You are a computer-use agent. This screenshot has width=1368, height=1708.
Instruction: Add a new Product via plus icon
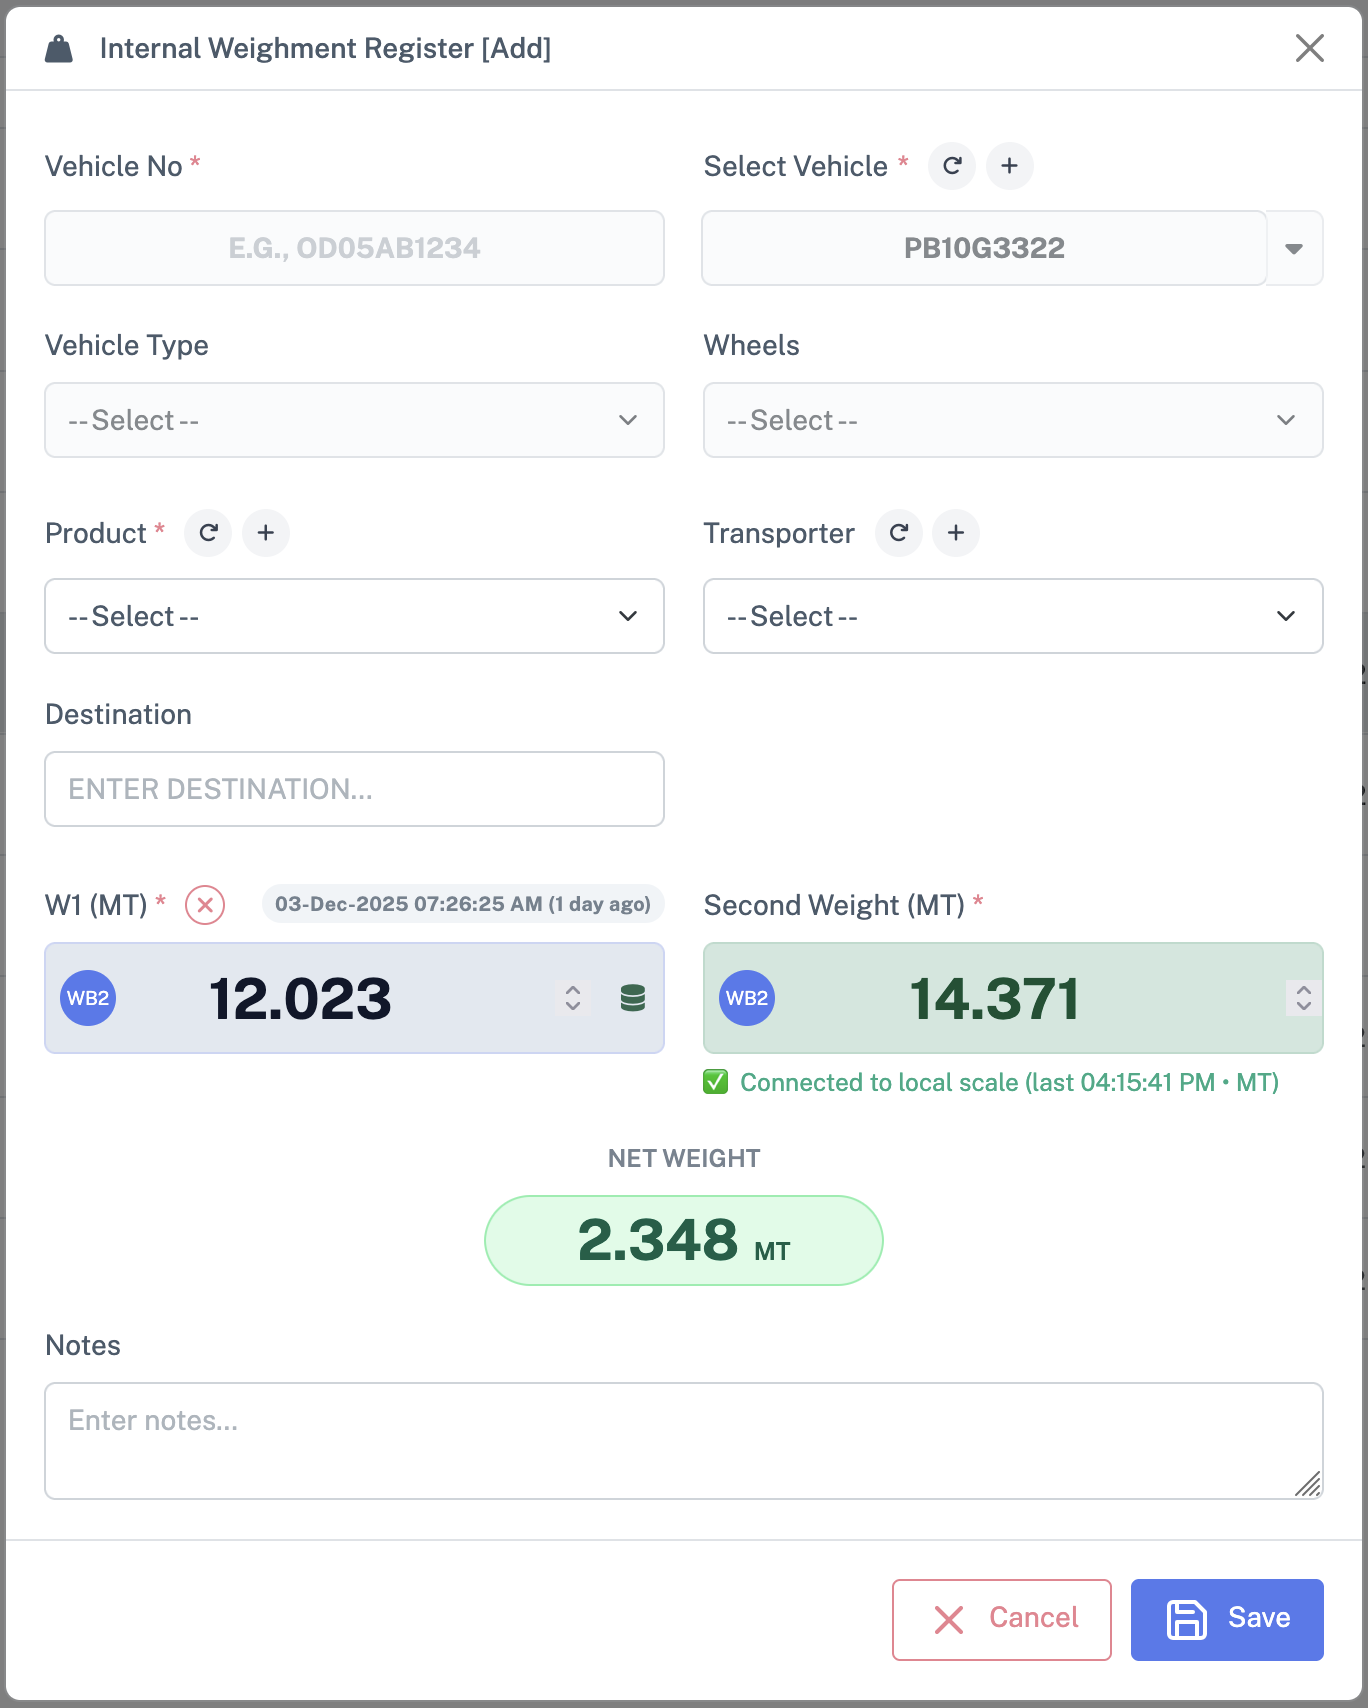[266, 533]
